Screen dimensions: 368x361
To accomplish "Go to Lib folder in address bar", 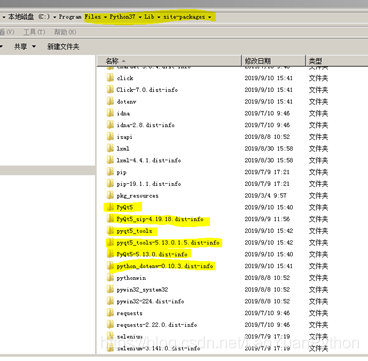I will 149,17.
